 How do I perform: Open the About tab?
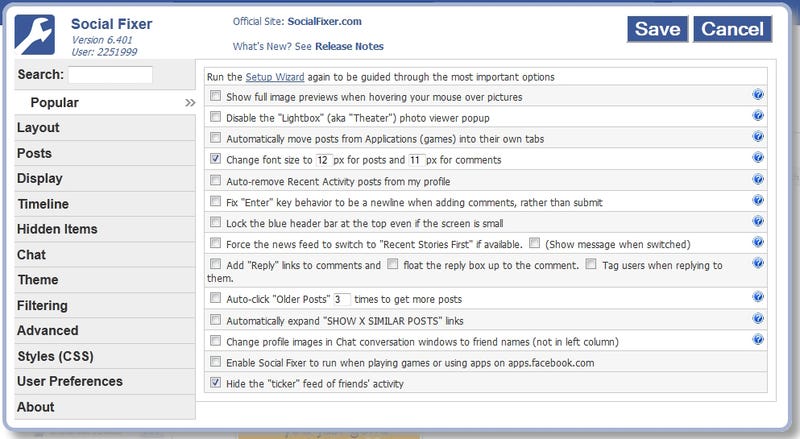coord(105,407)
